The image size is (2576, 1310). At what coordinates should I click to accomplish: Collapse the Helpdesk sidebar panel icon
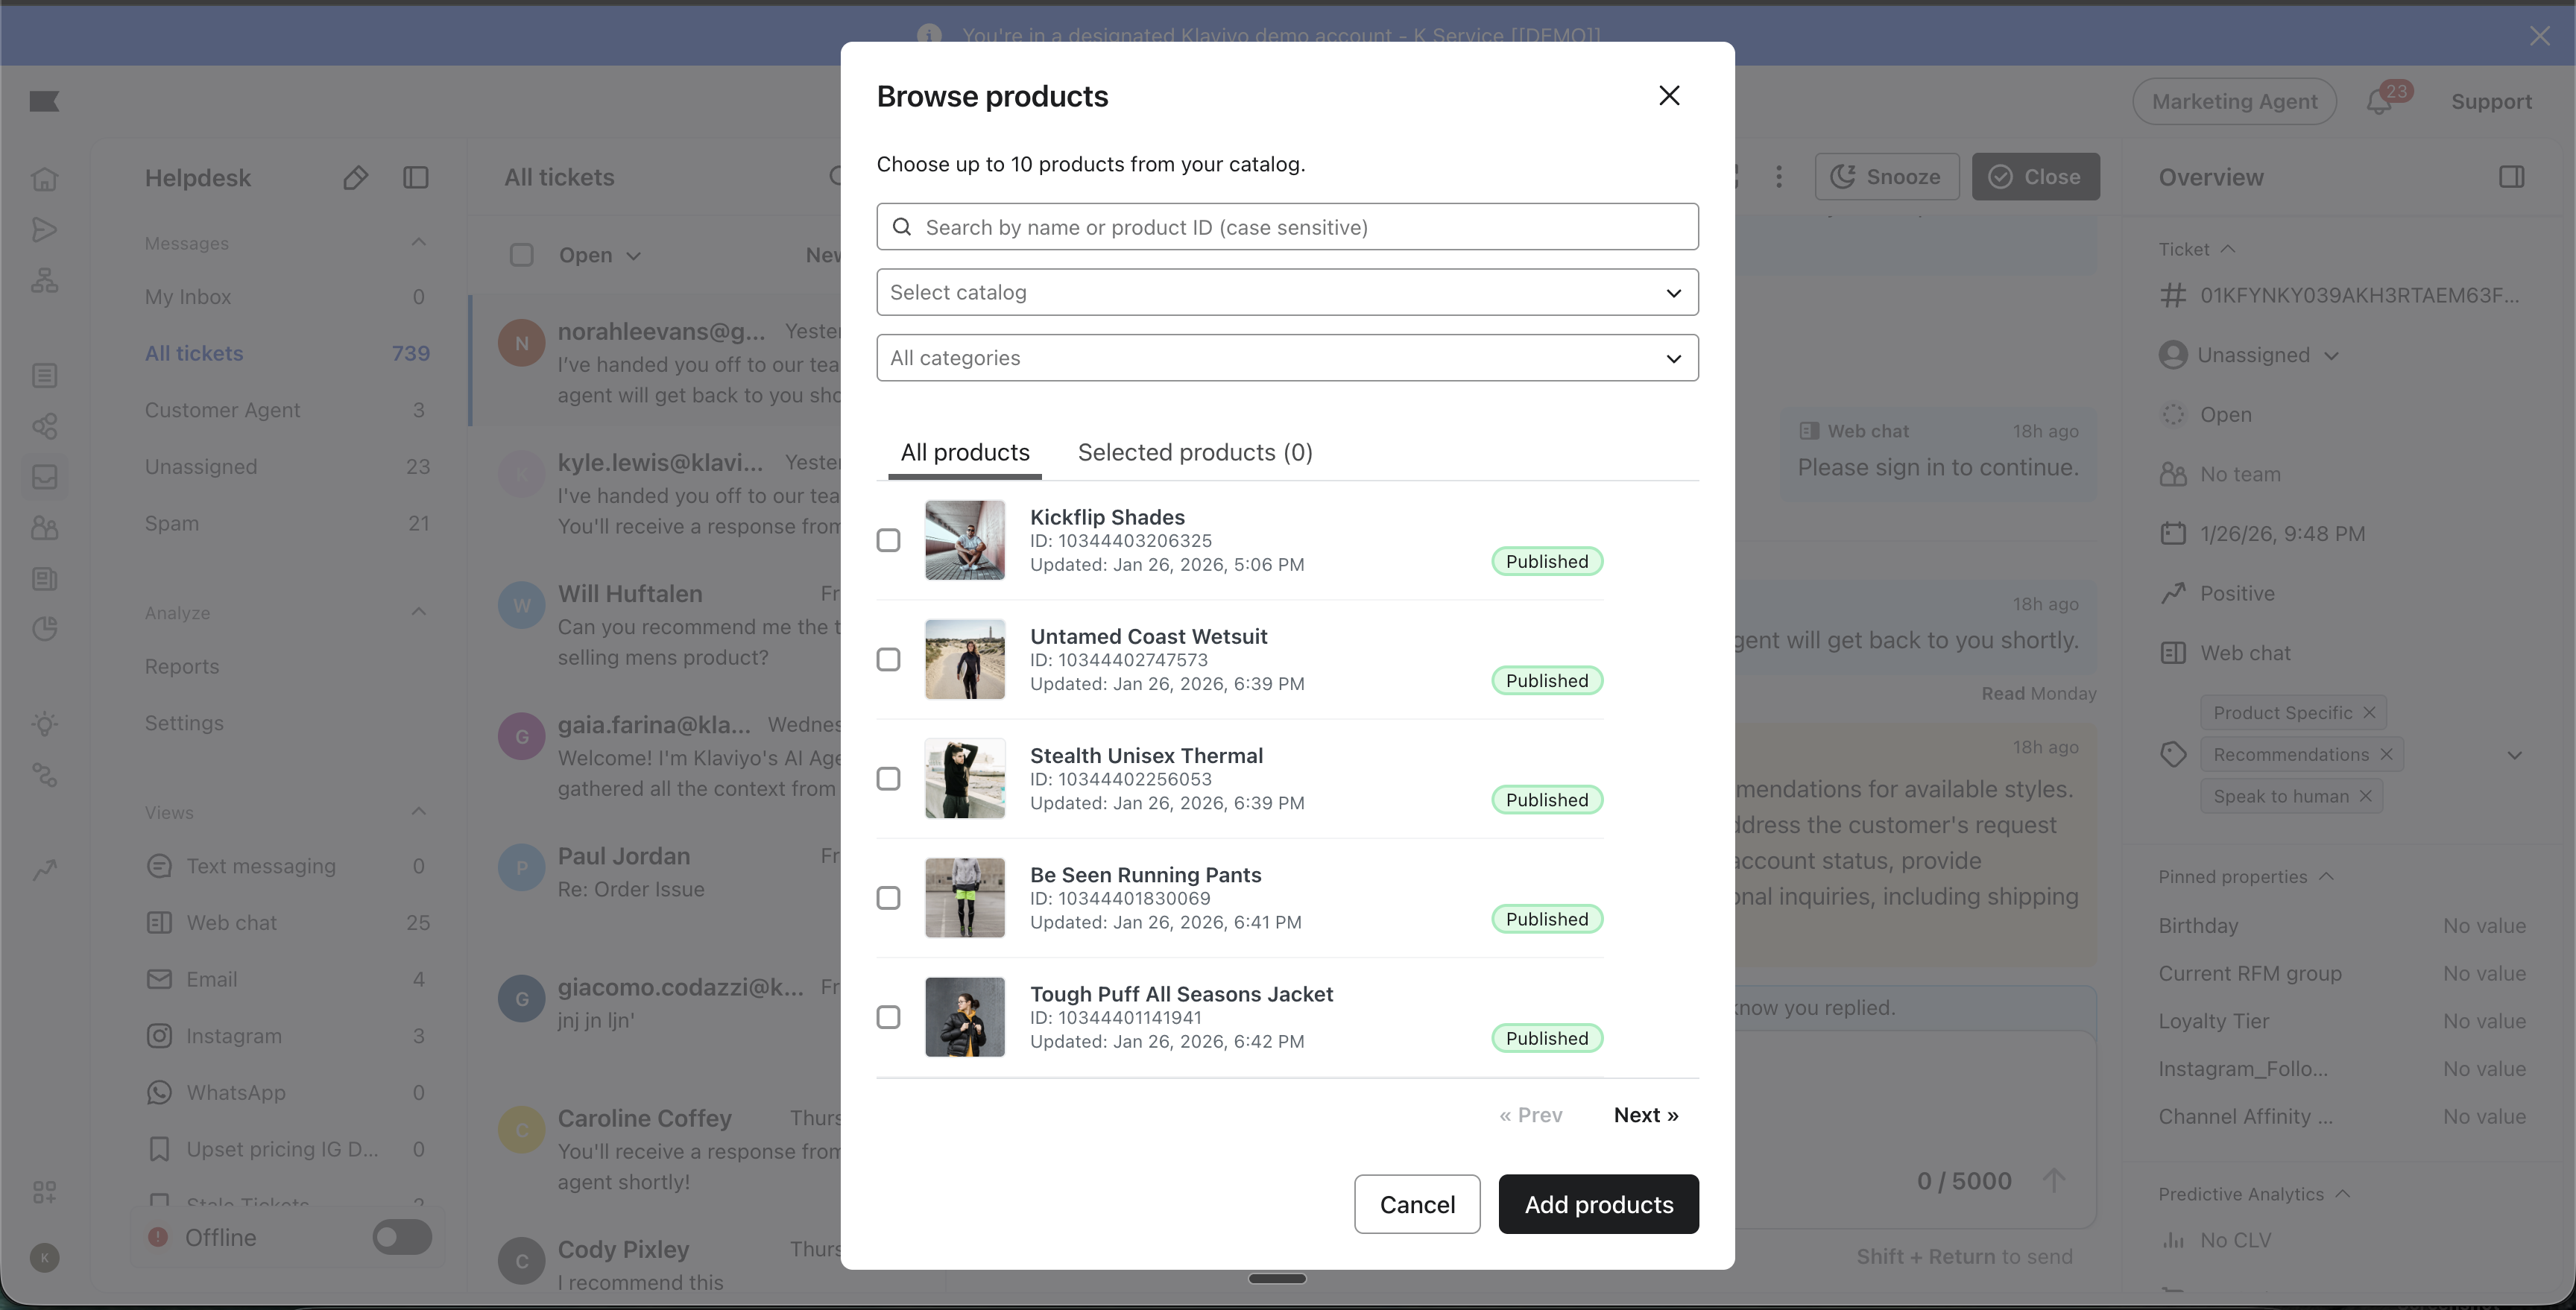[x=415, y=178]
